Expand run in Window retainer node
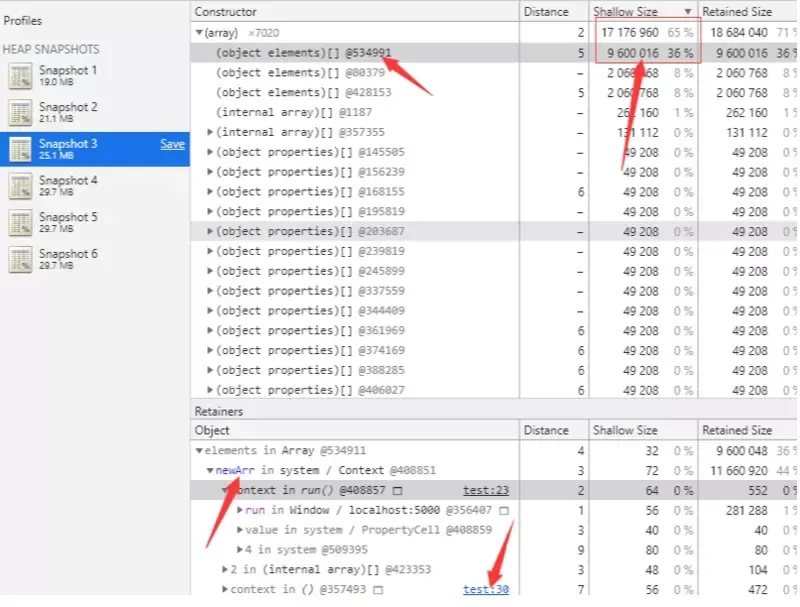800x607 pixels. point(239,511)
